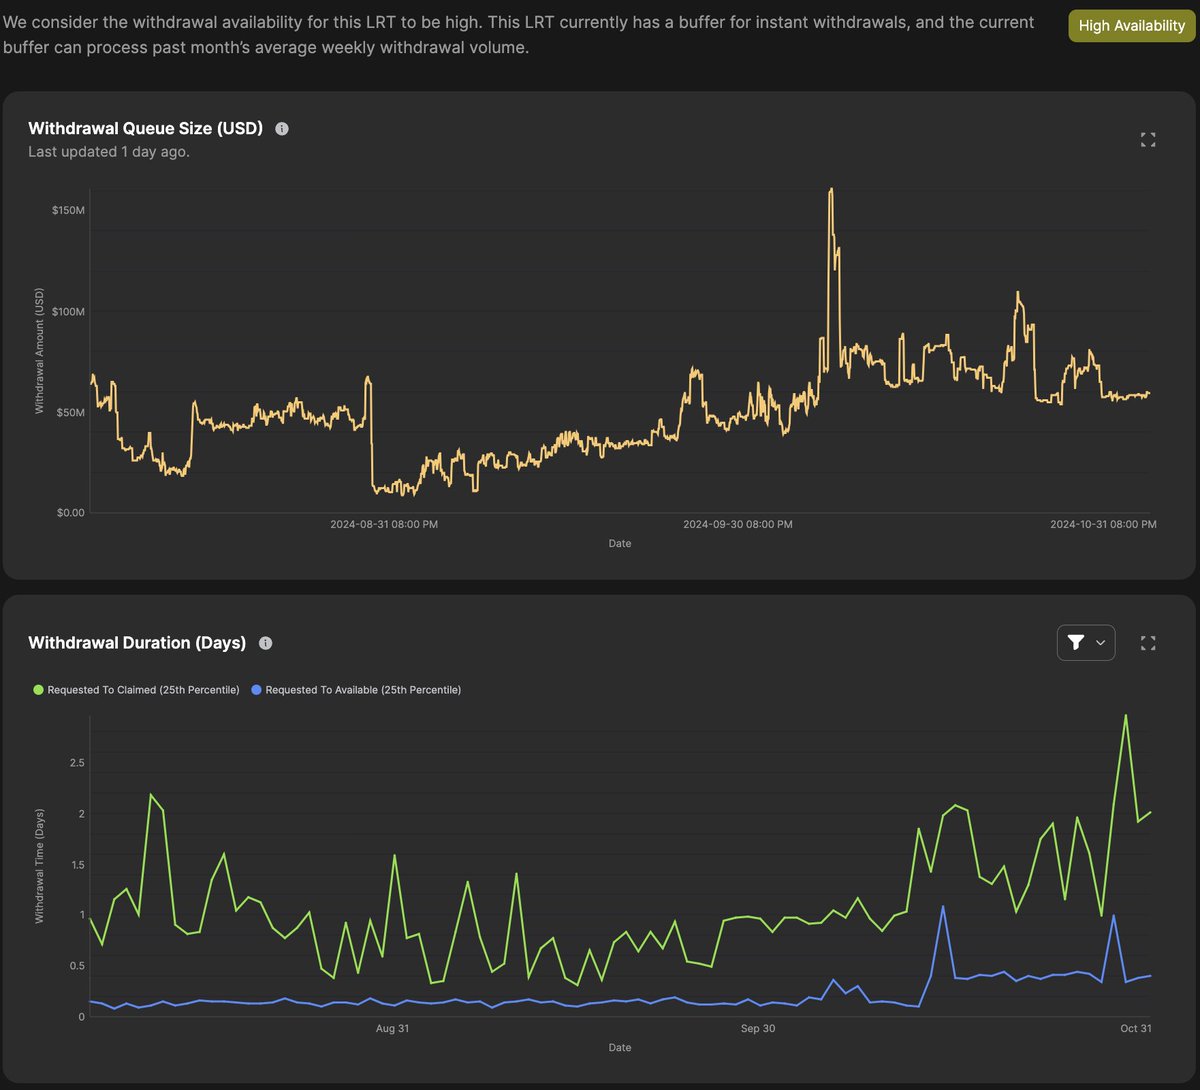The width and height of the screenshot is (1200, 1090).
Task: Toggle the Requested To Claimed series visibility
Action: click(x=135, y=690)
